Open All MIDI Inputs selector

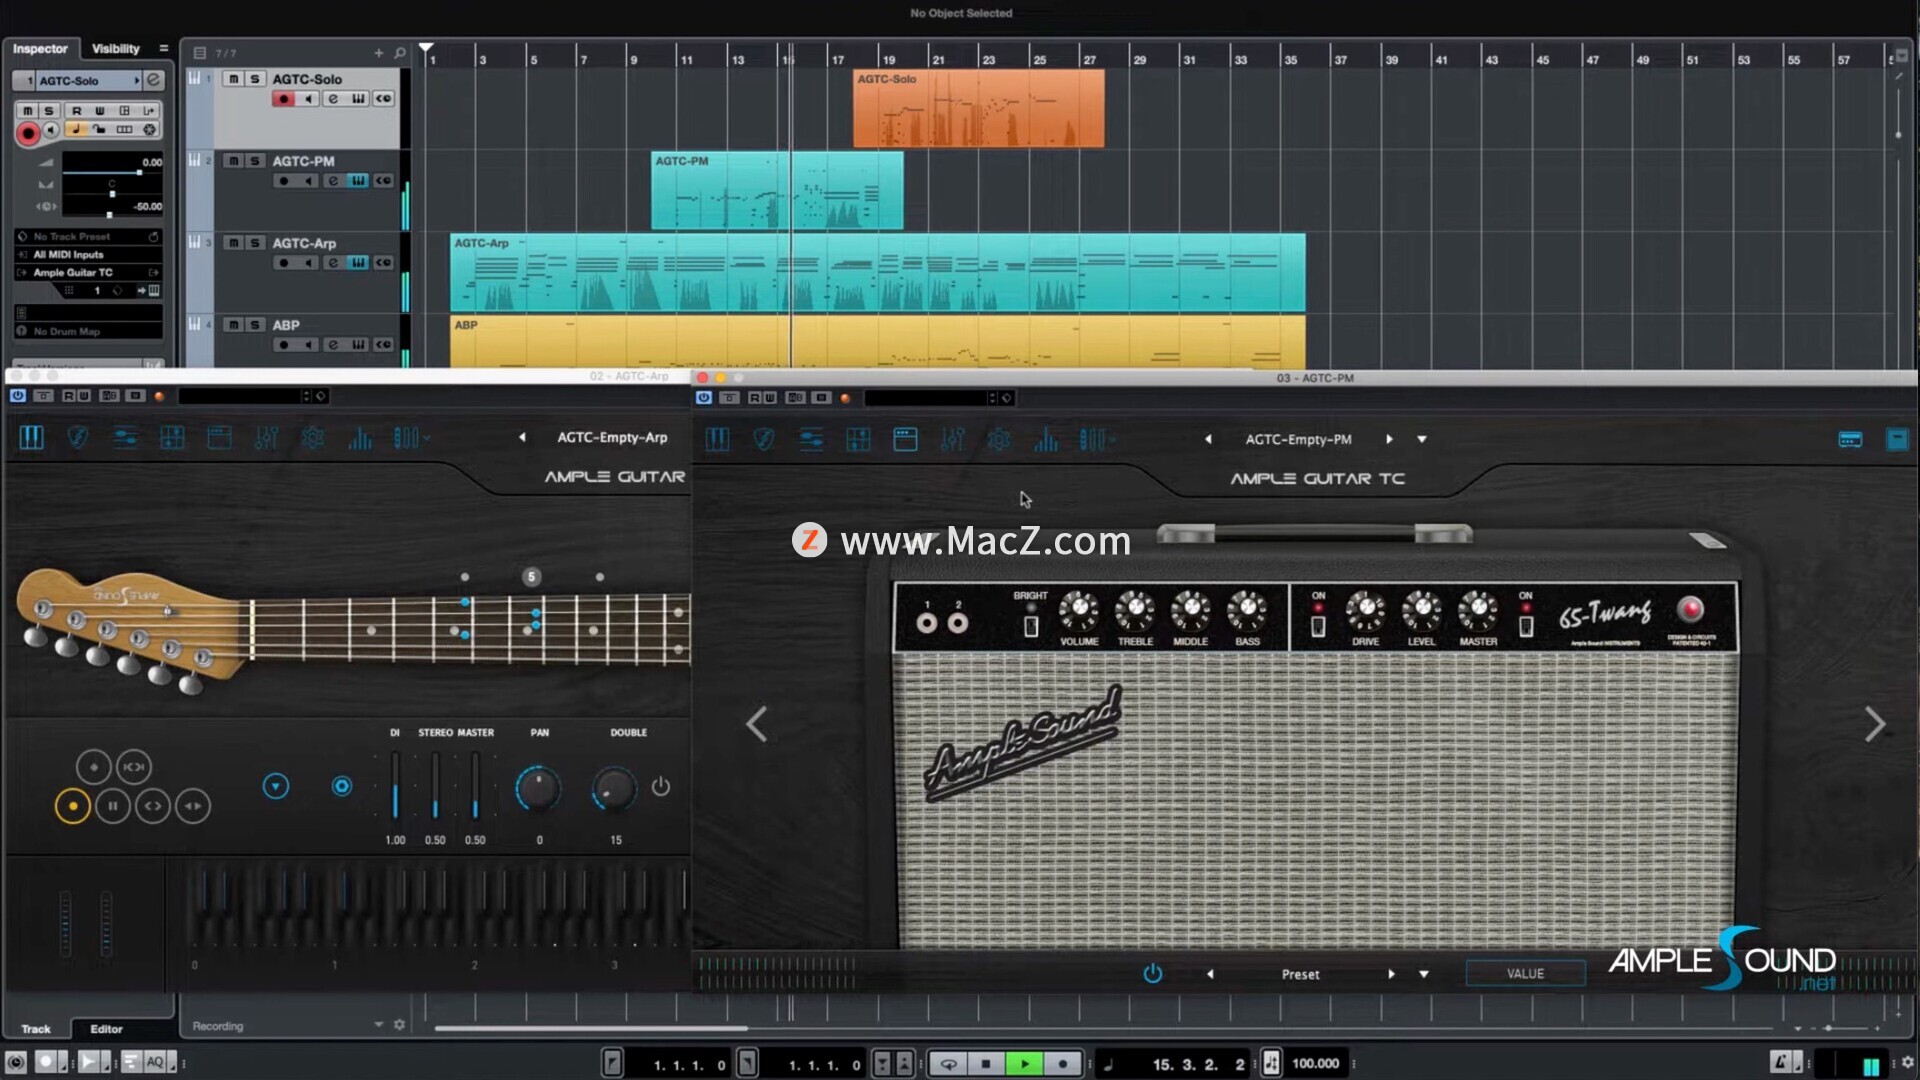point(88,255)
